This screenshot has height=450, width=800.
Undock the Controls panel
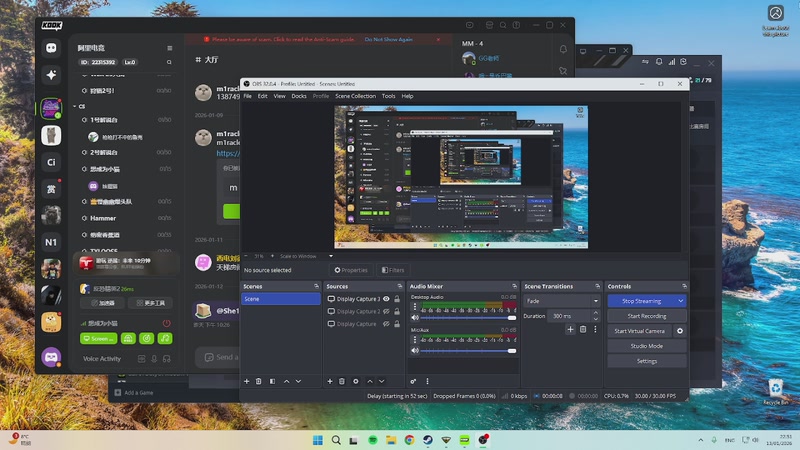684,286
